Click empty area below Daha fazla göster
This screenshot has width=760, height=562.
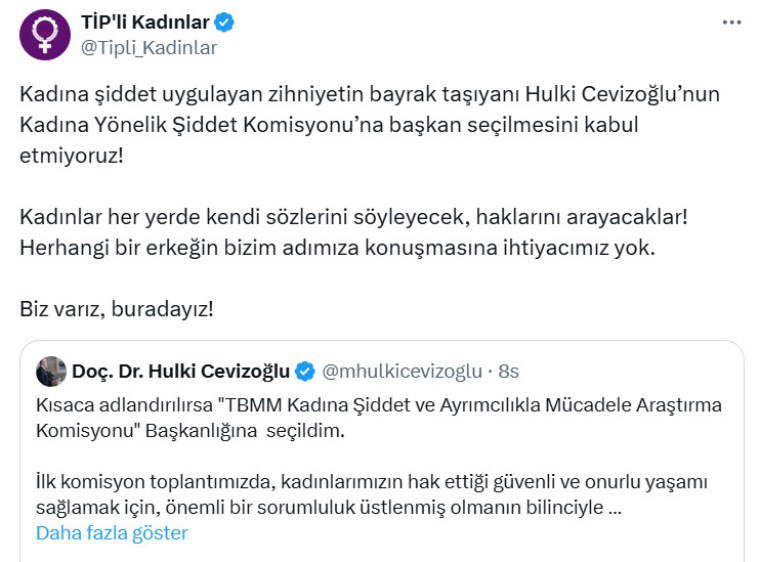(400, 552)
